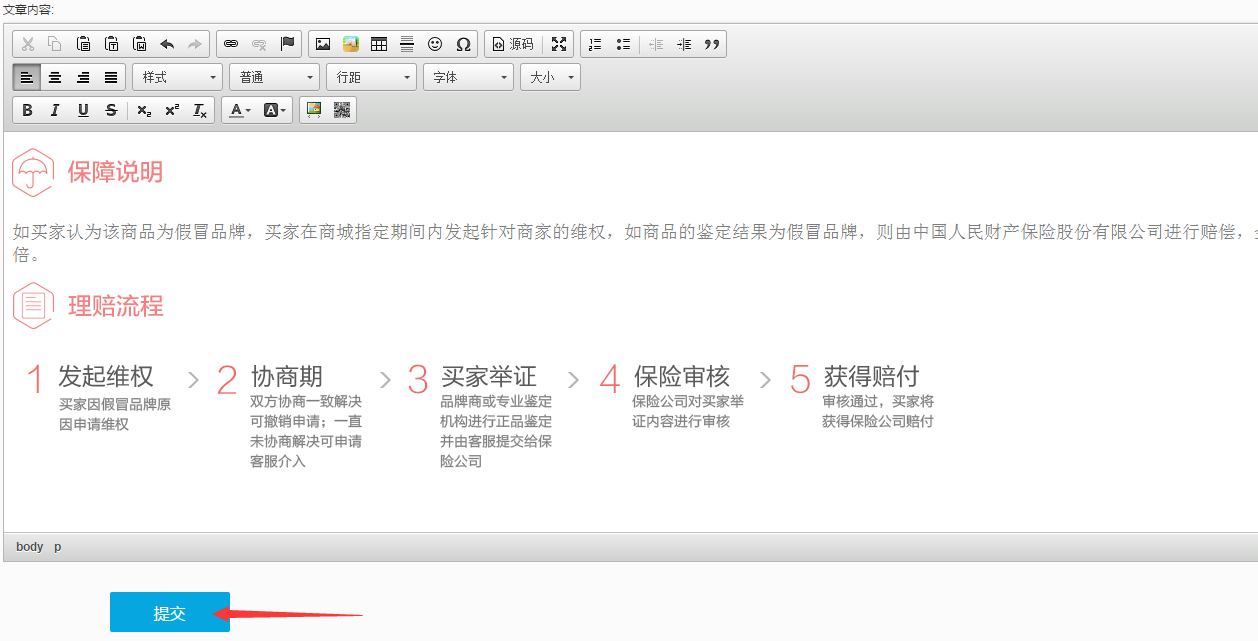Insert a QR code
The height and width of the screenshot is (641, 1258).
pyautogui.click(x=342, y=110)
